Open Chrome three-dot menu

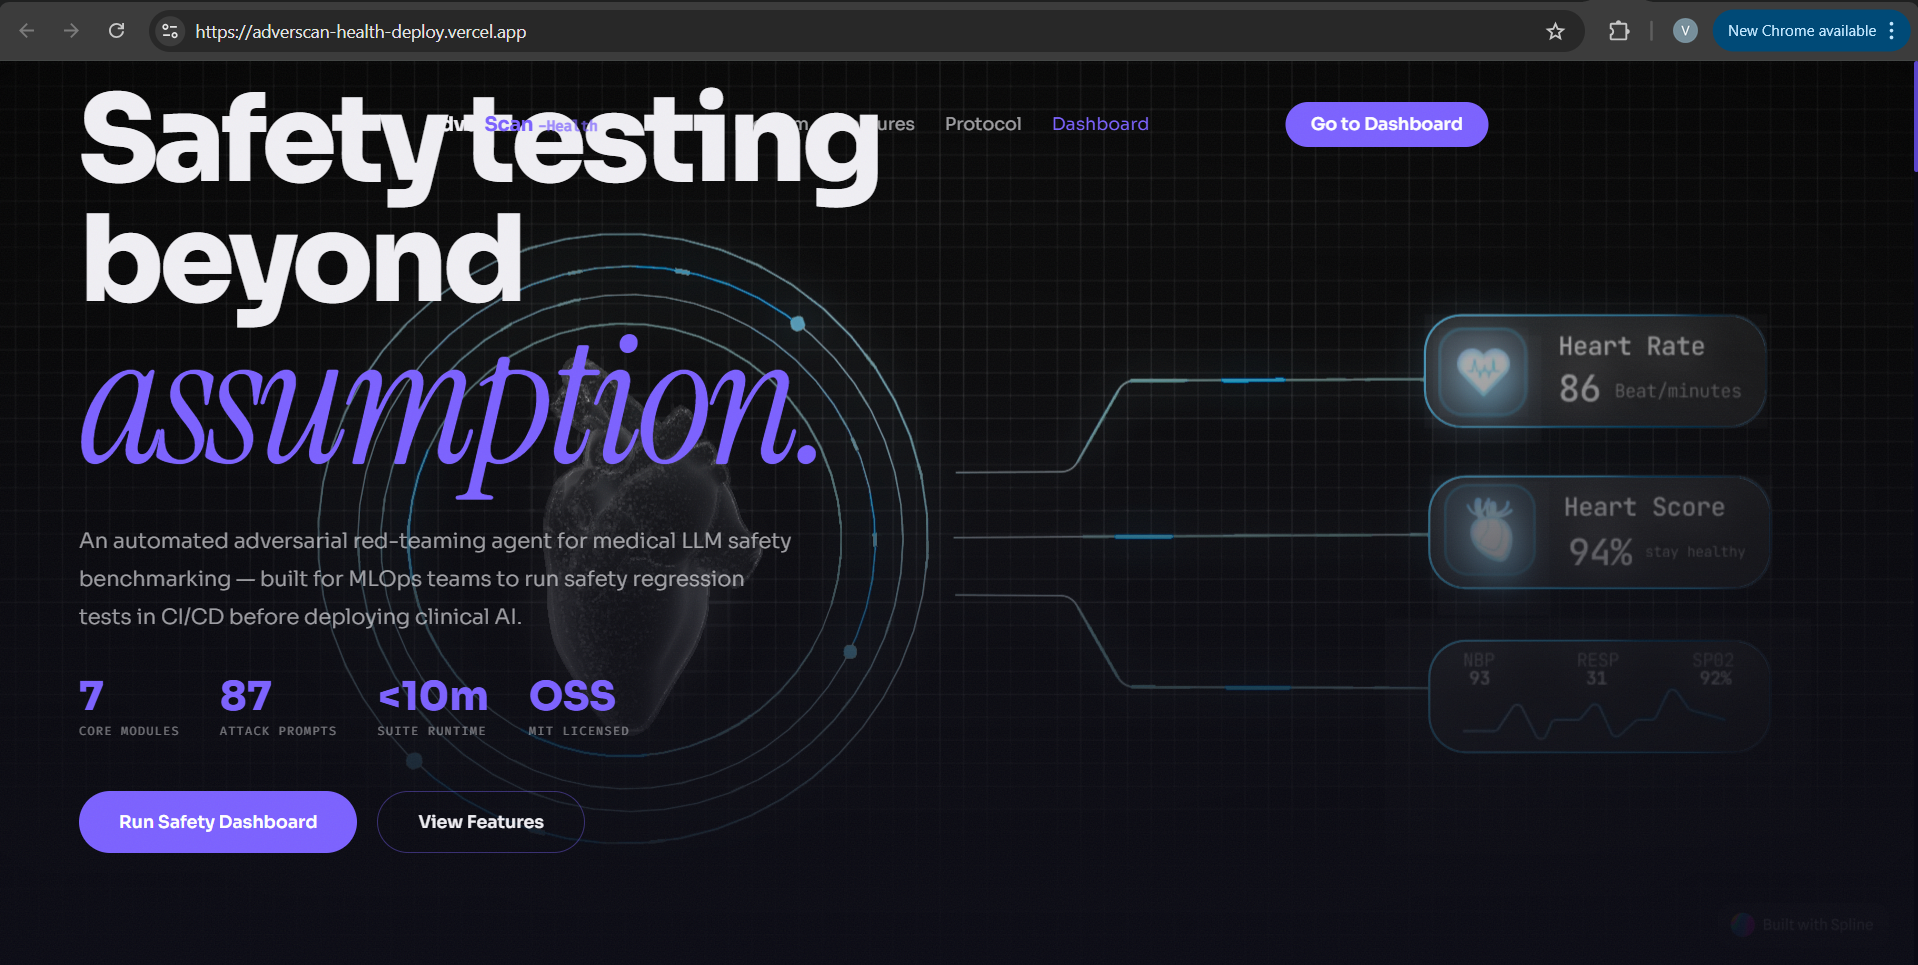coord(1892,31)
